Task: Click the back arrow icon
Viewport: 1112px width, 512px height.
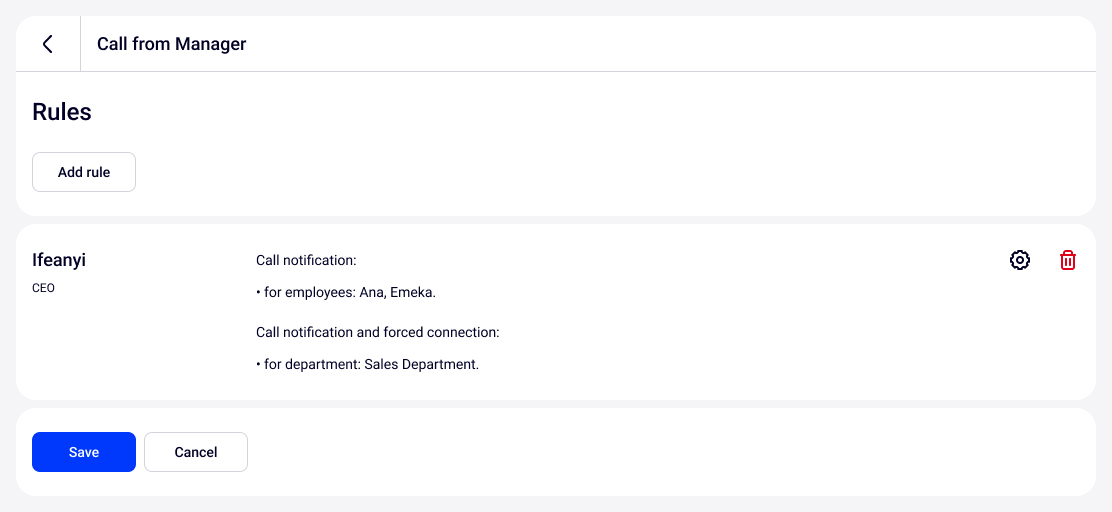Action: [x=47, y=44]
